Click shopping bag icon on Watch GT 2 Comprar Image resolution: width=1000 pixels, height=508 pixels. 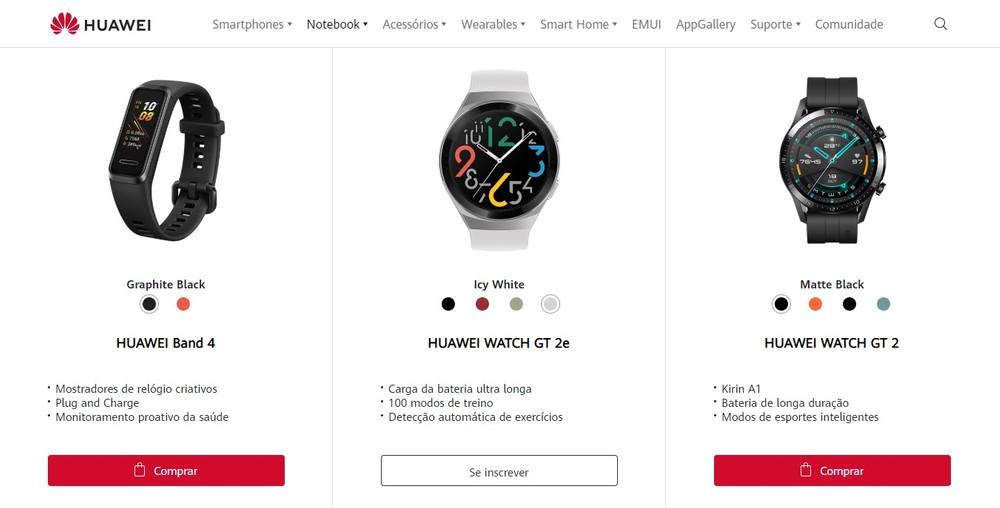pos(805,470)
